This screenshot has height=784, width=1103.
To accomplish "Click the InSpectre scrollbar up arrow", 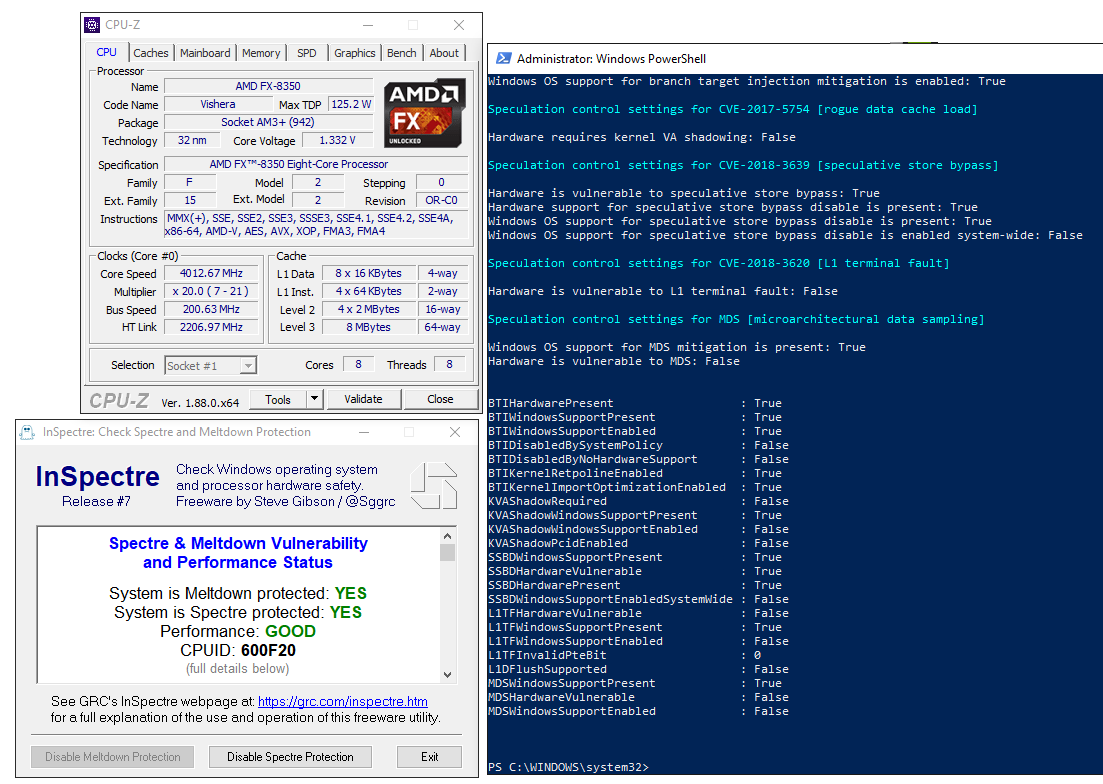I will [447, 536].
